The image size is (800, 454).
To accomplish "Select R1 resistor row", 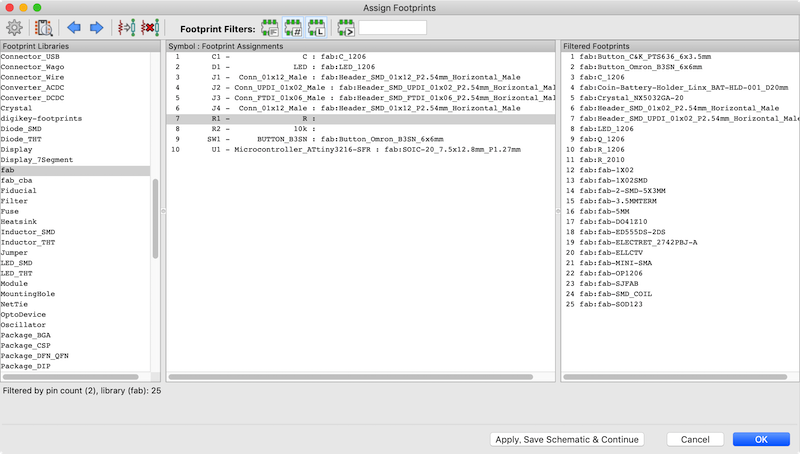I will 361,118.
